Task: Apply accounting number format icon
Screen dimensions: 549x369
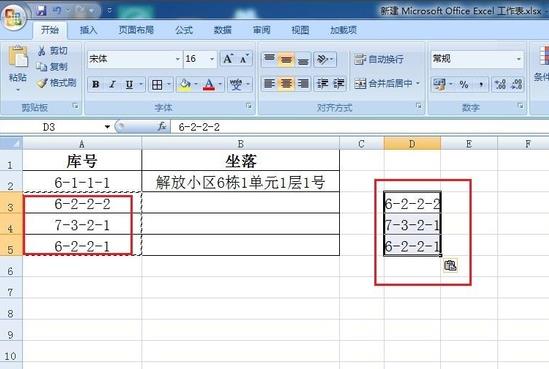Action: click(x=439, y=84)
